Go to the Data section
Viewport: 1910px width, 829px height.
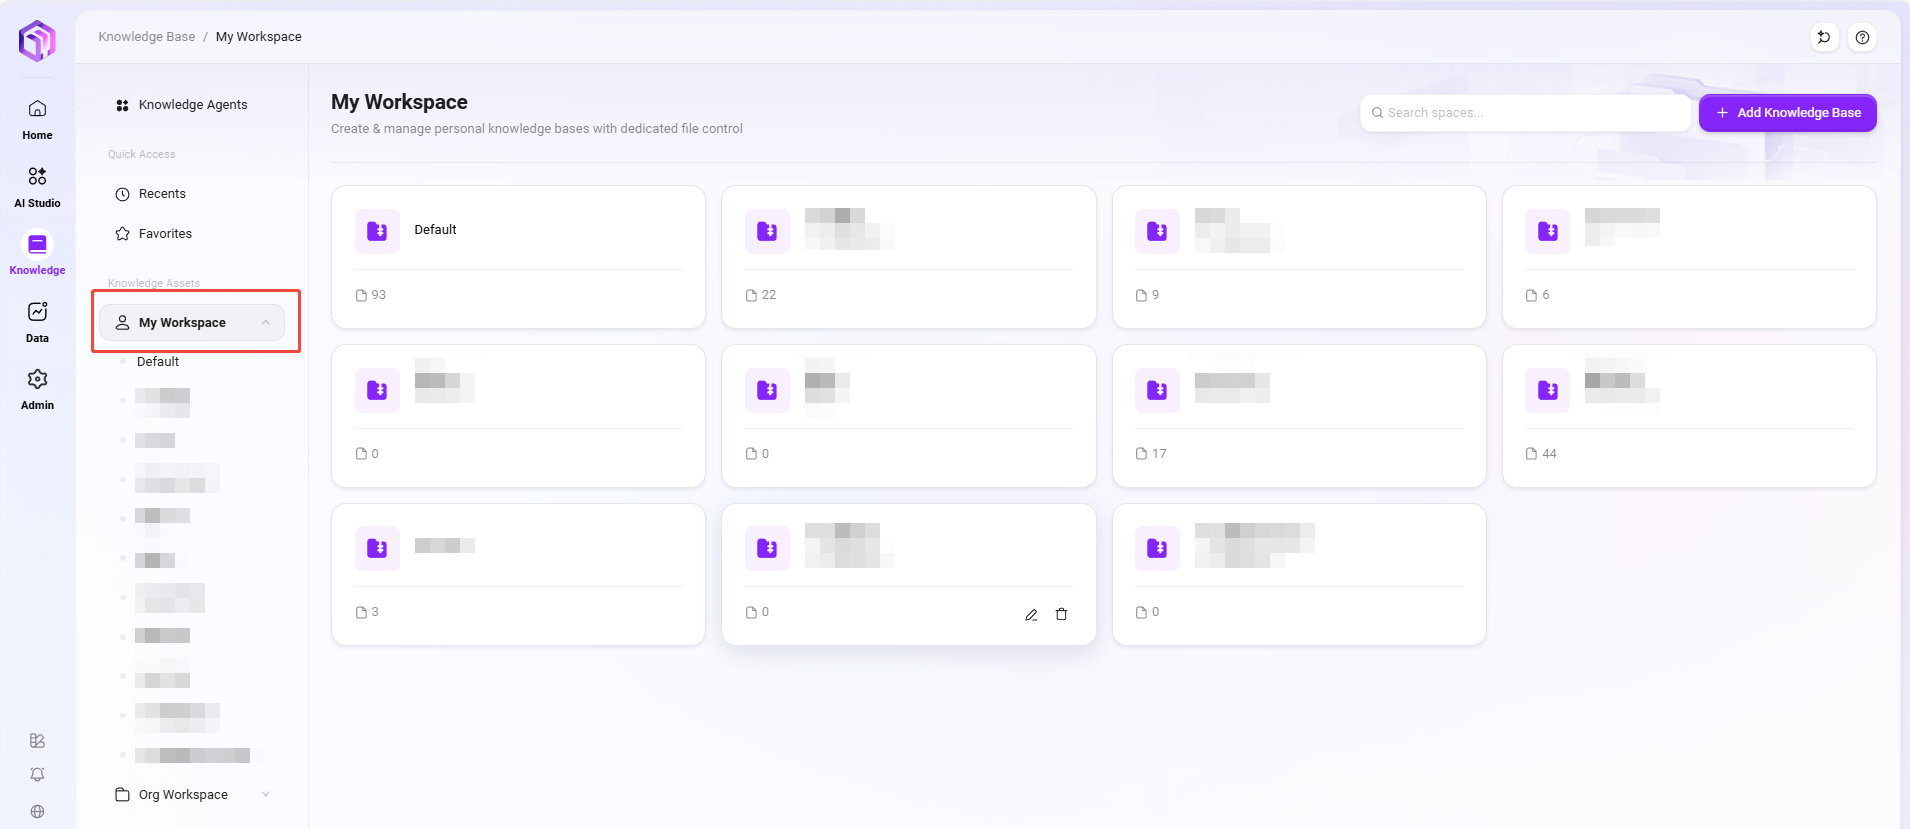click(x=37, y=322)
